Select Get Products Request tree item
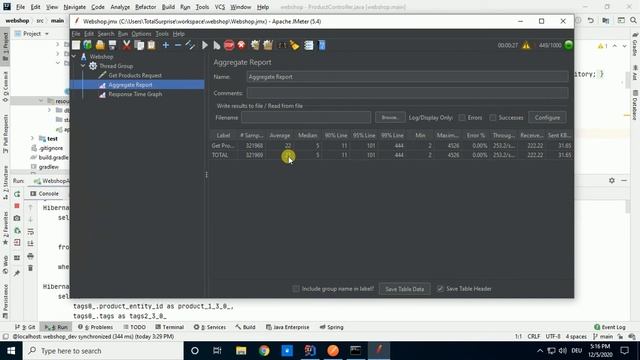The height and width of the screenshot is (360, 640). (135, 76)
